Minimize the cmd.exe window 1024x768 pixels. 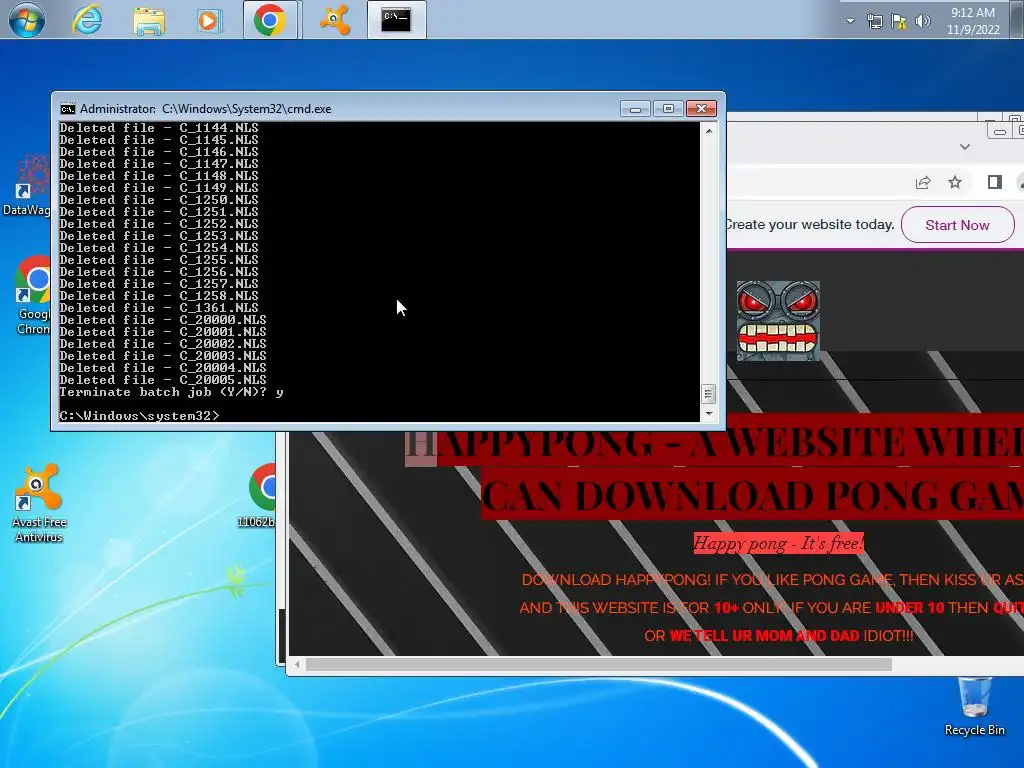[635, 109]
